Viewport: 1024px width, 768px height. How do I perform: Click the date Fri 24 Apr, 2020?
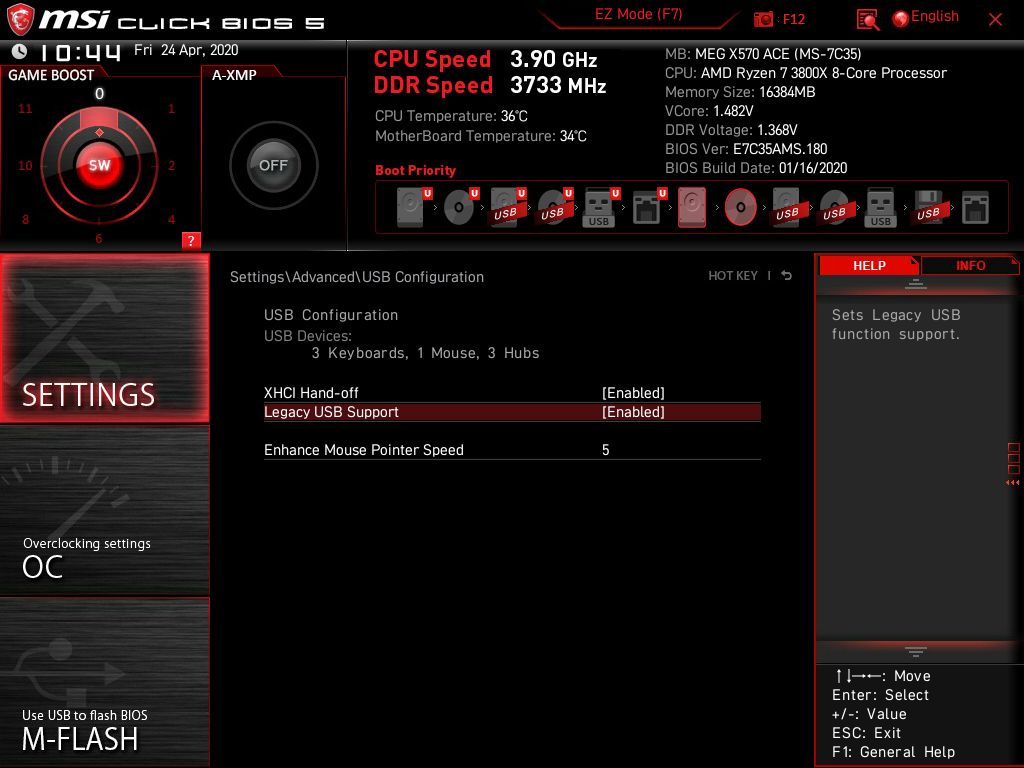186,50
